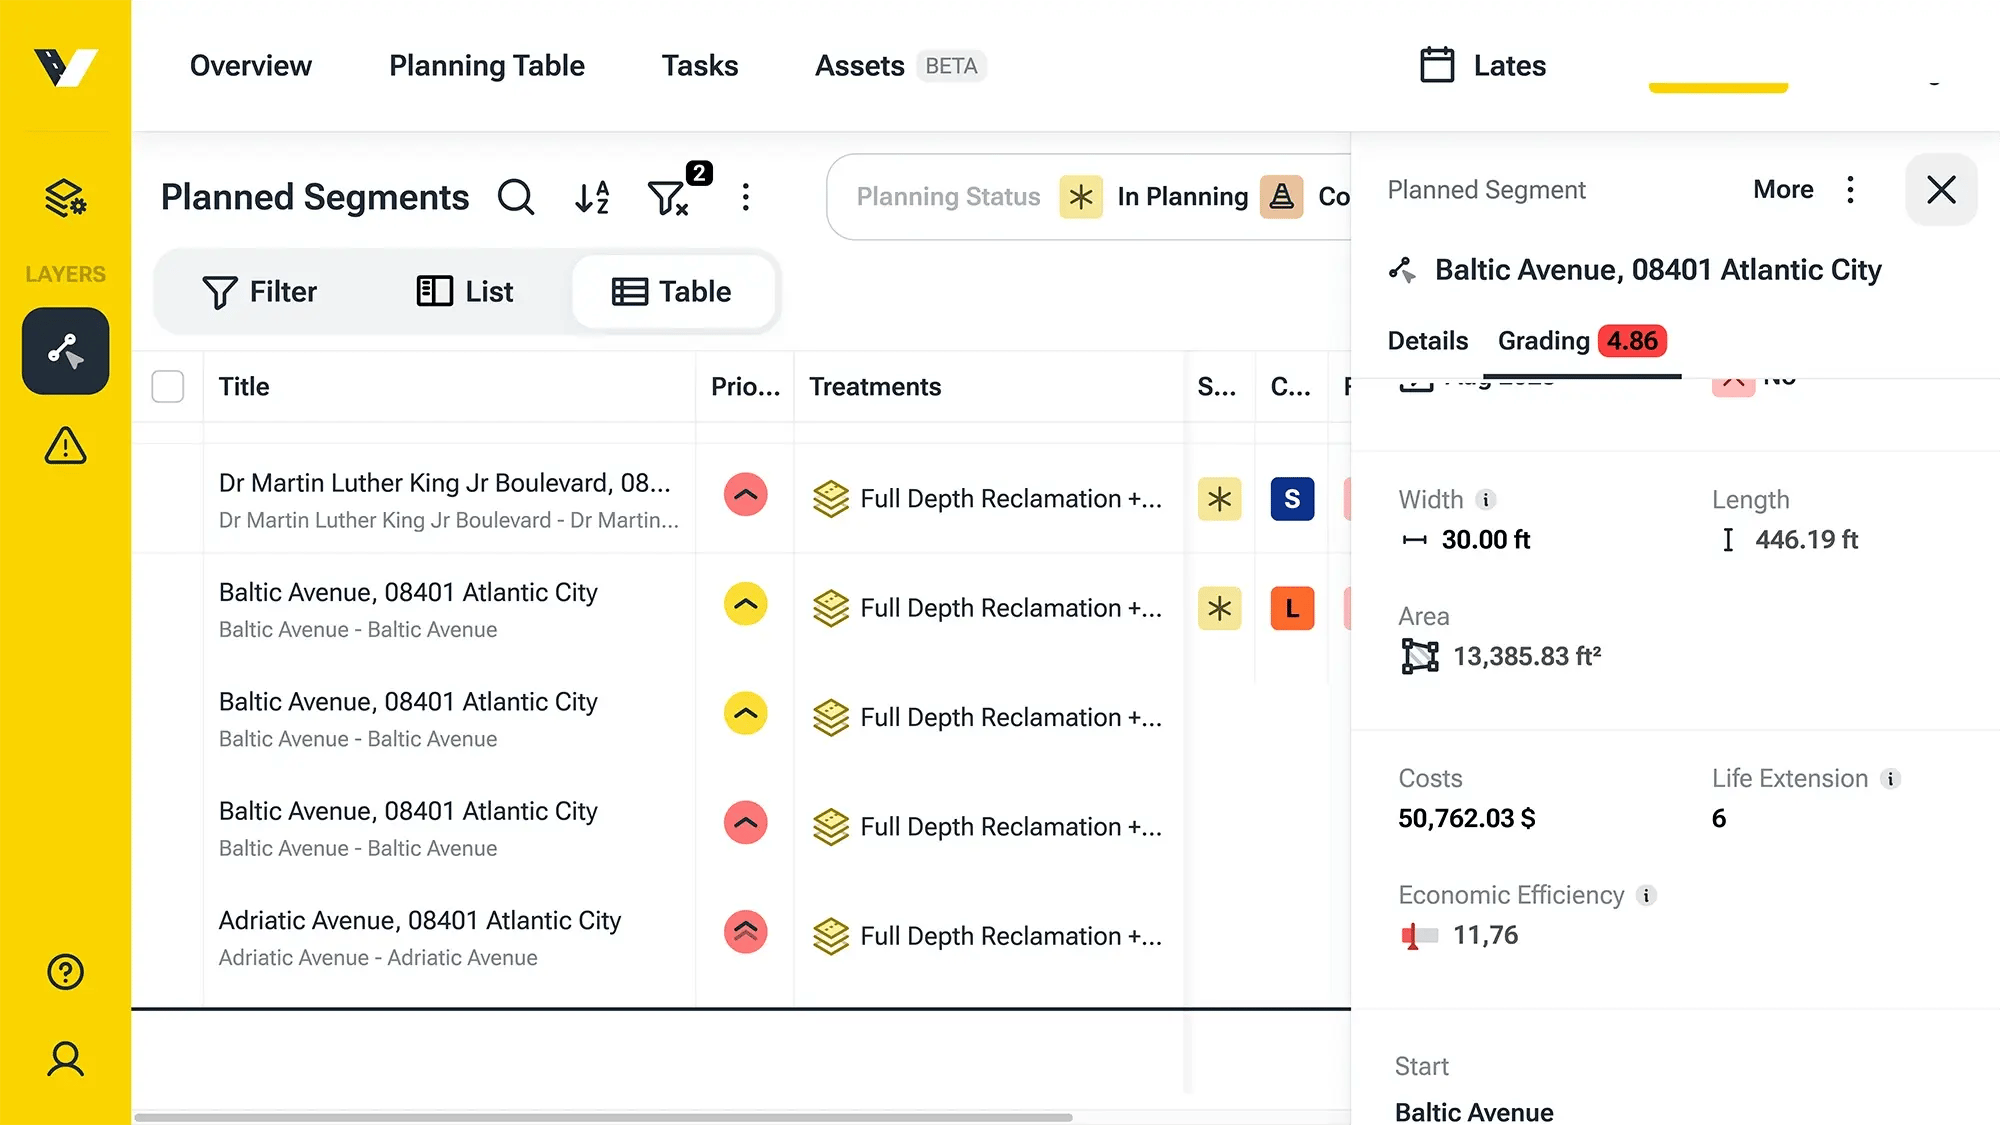Click the warning/alert triangle icon in sidebar
This screenshot has height=1125, width=2000.
pyautogui.click(x=65, y=446)
